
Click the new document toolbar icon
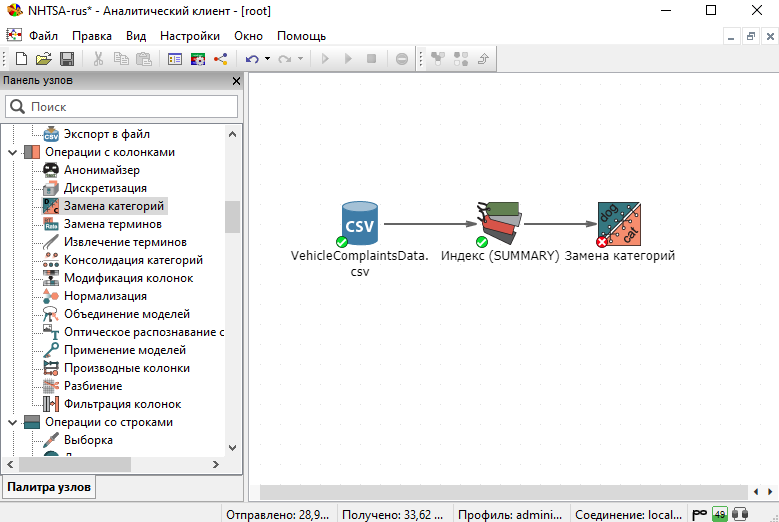[x=21, y=59]
